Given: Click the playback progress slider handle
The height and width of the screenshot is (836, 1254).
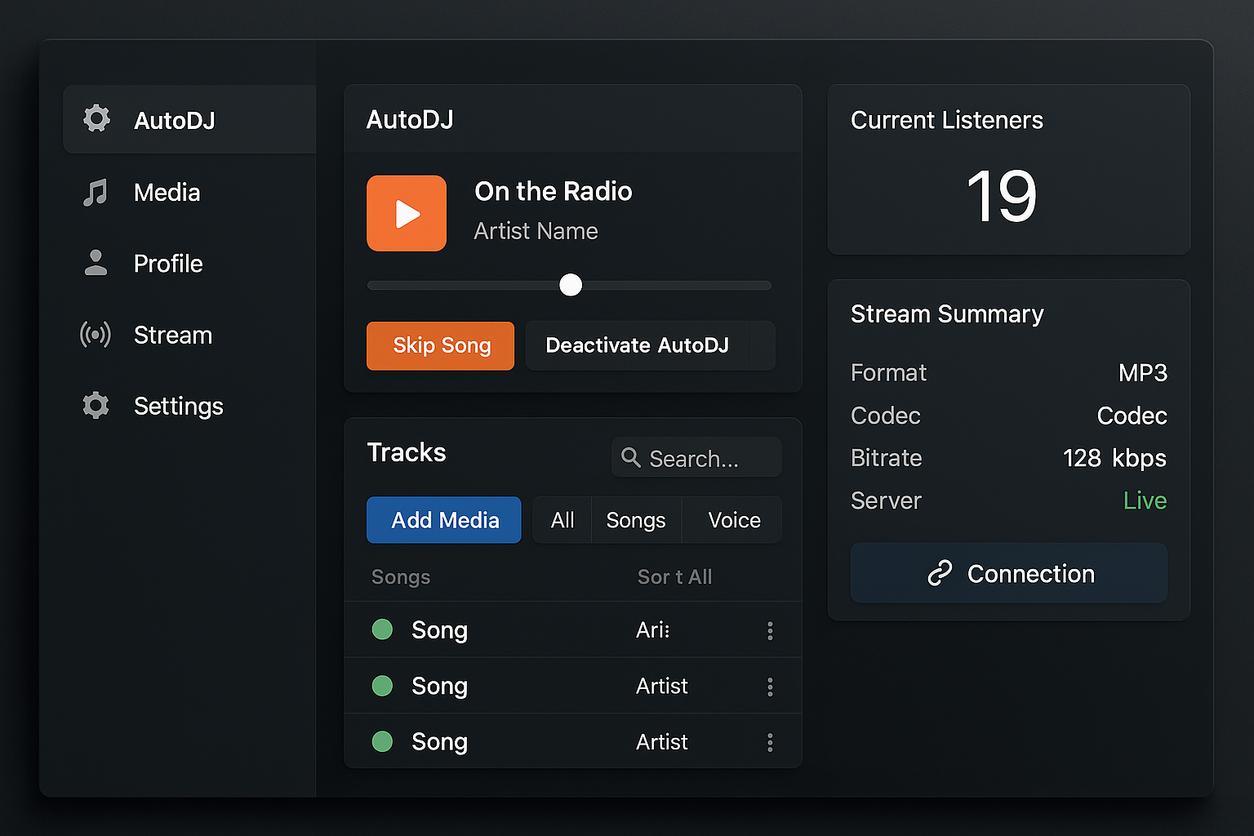Looking at the screenshot, I should 571,285.
